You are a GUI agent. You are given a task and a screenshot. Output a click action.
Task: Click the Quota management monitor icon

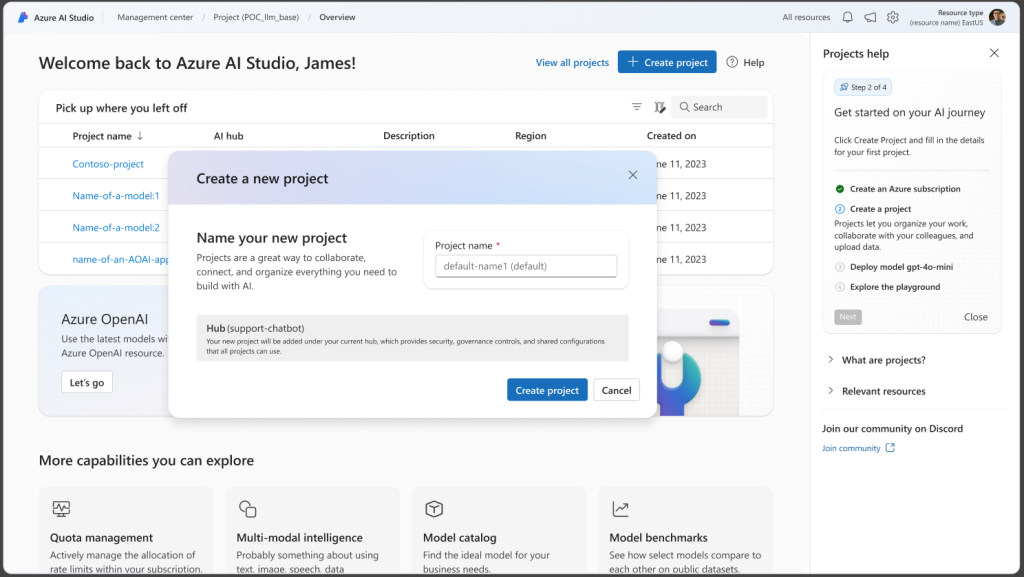click(x=61, y=508)
